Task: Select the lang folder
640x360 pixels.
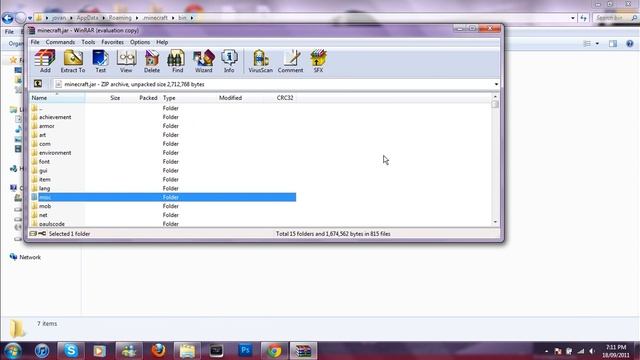Action: pyautogui.click(x=163, y=189)
